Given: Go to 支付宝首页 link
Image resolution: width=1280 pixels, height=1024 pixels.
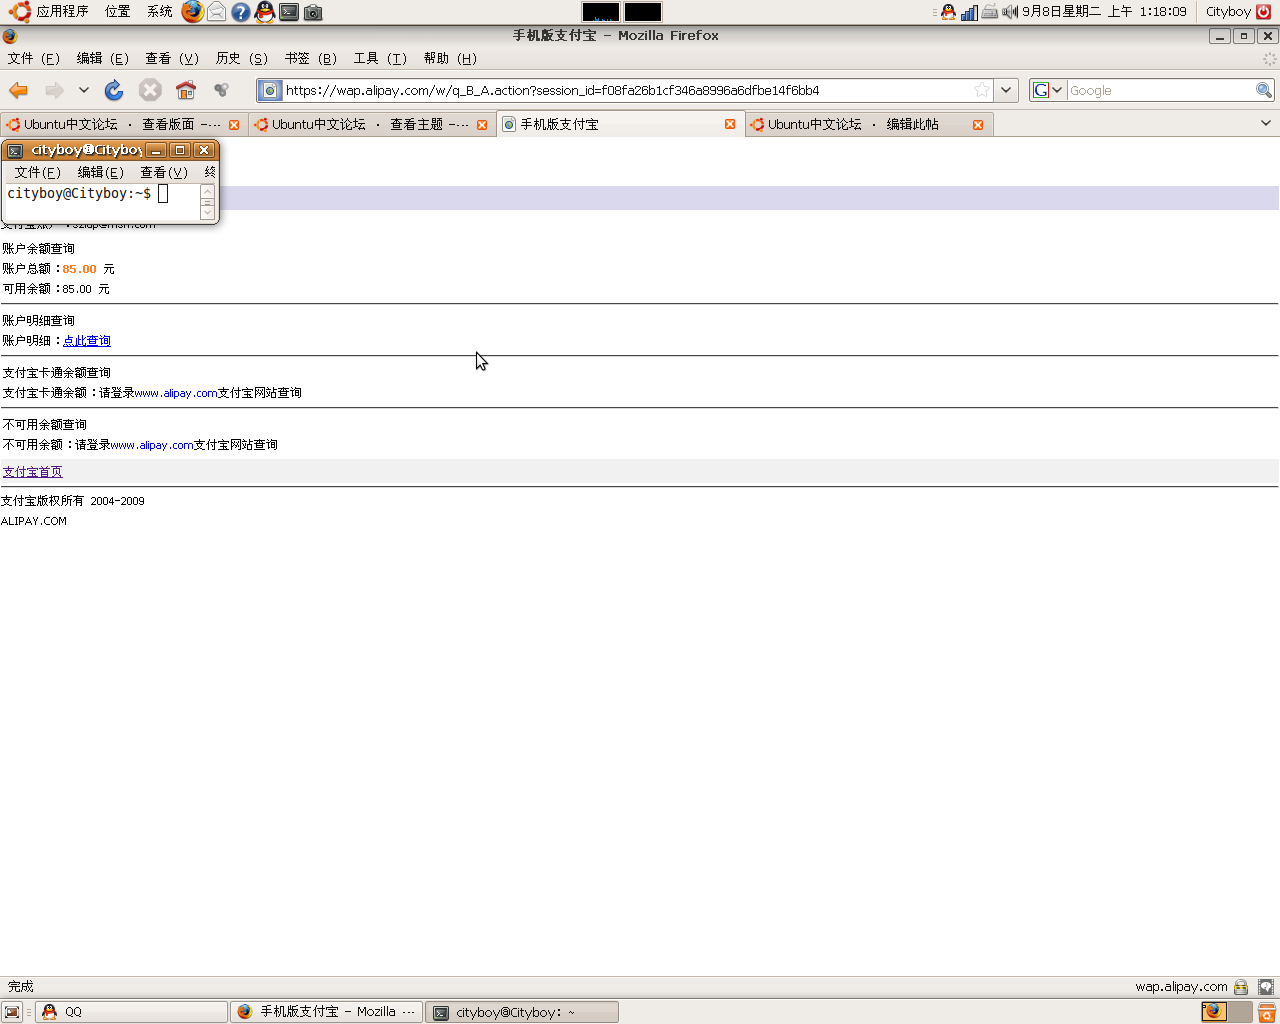Looking at the screenshot, I should pyautogui.click(x=32, y=472).
